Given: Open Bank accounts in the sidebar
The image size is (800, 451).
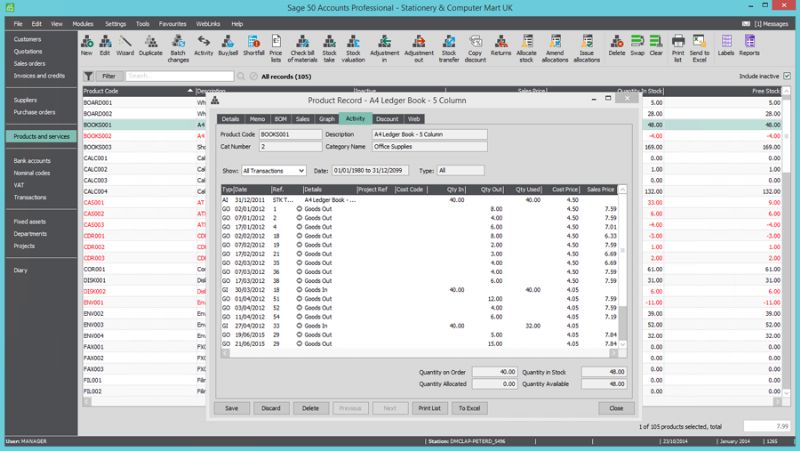Looking at the screenshot, I should (x=32, y=161).
